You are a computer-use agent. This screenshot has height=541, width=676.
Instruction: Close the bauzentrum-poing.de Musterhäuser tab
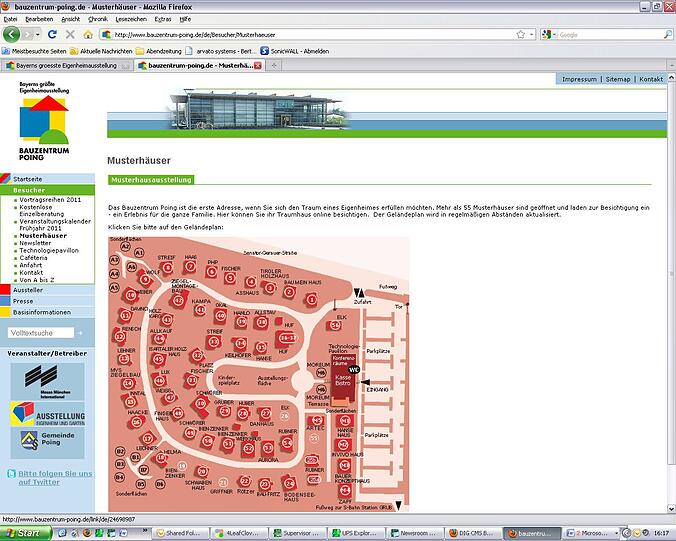pyautogui.click(x=258, y=66)
